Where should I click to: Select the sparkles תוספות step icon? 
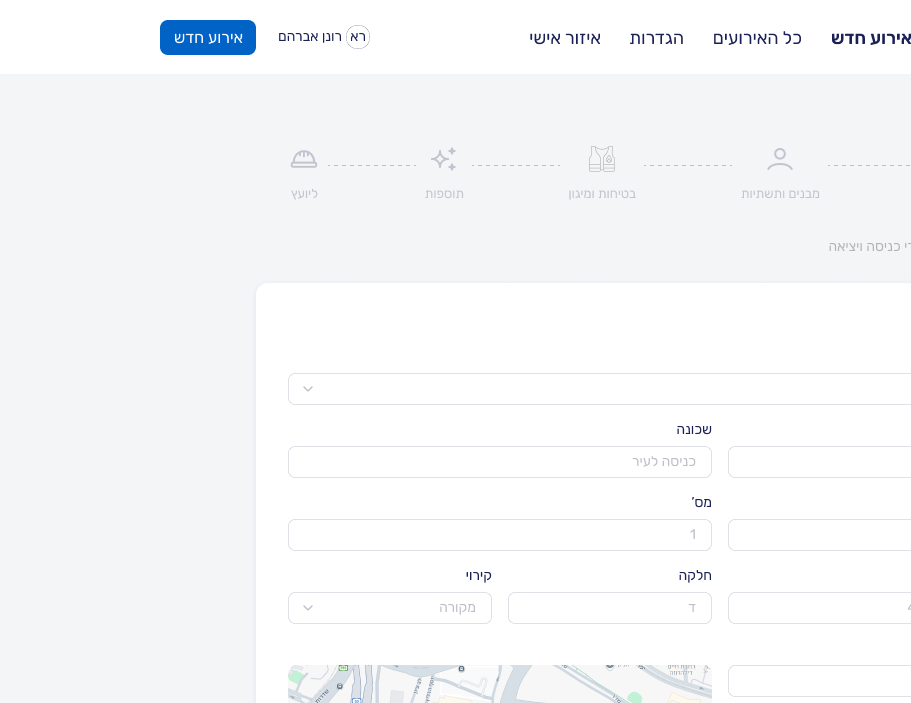[x=444, y=159]
